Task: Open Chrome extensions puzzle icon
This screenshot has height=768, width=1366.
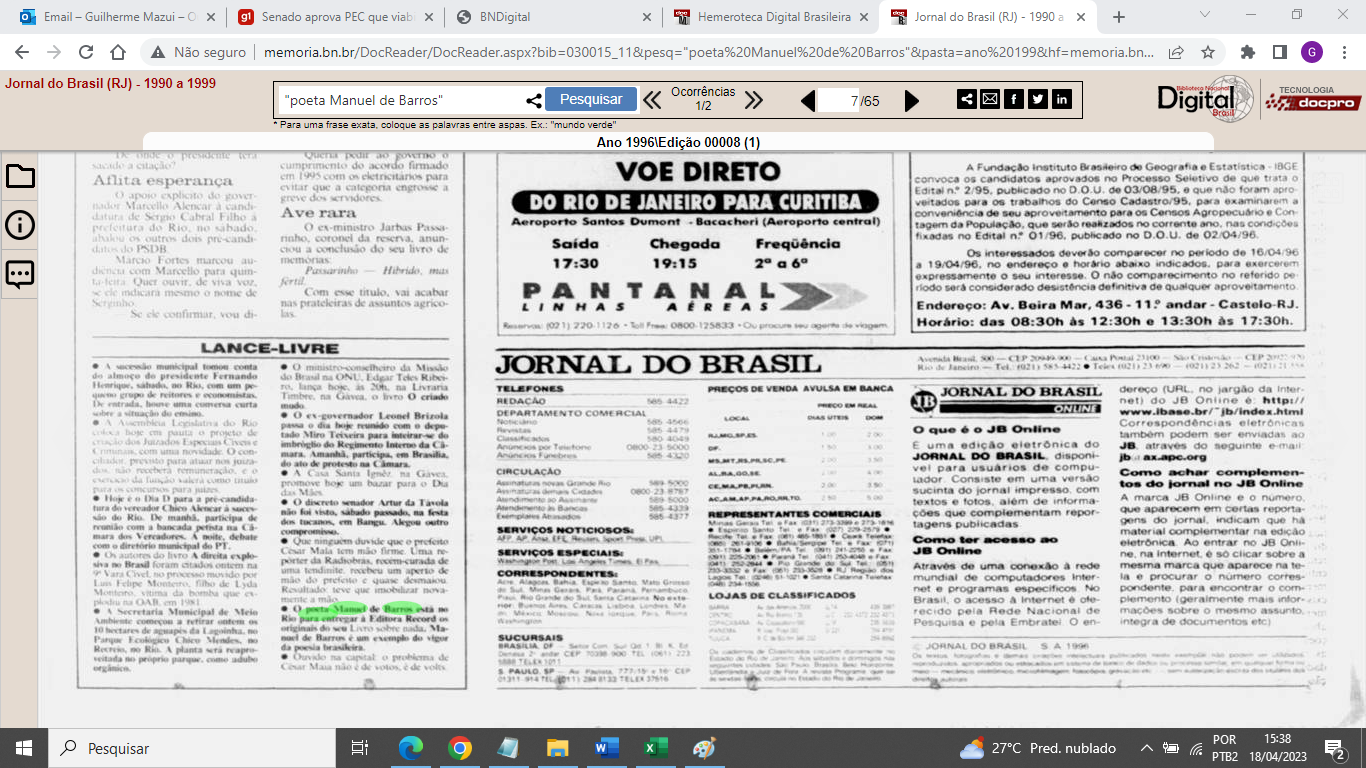Action: click(1247, 52)
